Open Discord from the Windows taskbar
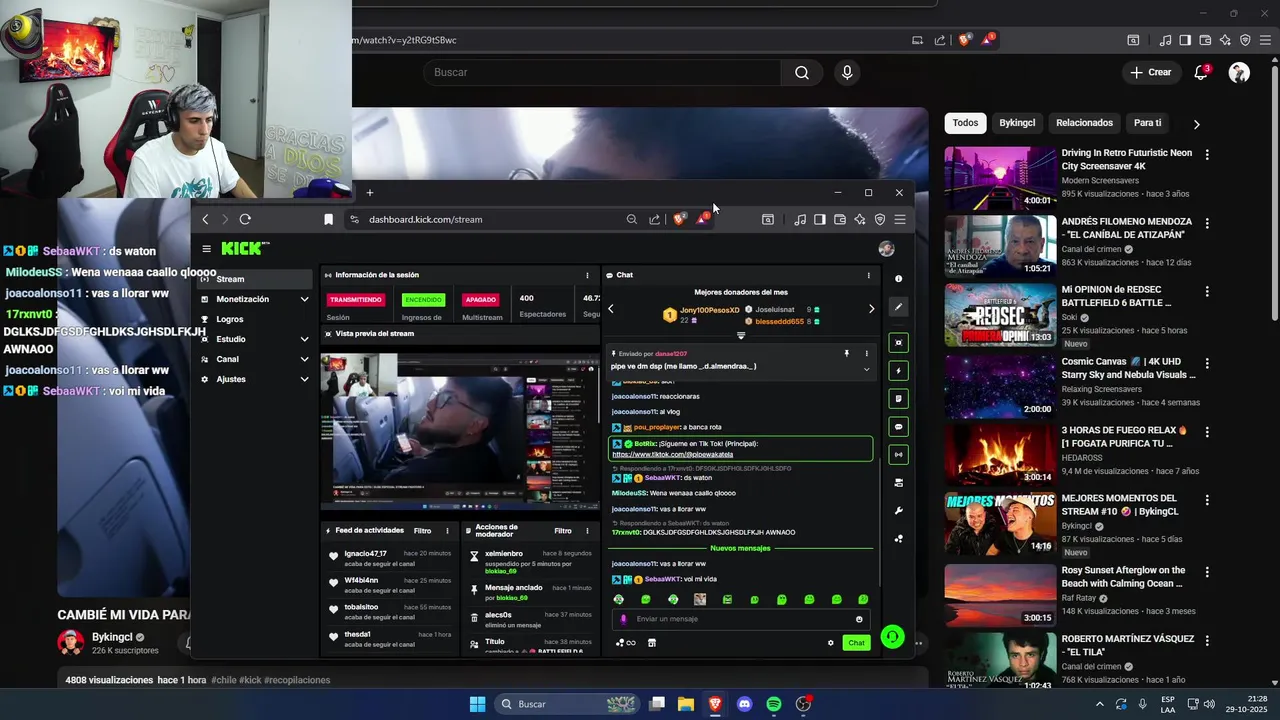The width and height of the screenshot is (1280, 720). coord(744,704)
